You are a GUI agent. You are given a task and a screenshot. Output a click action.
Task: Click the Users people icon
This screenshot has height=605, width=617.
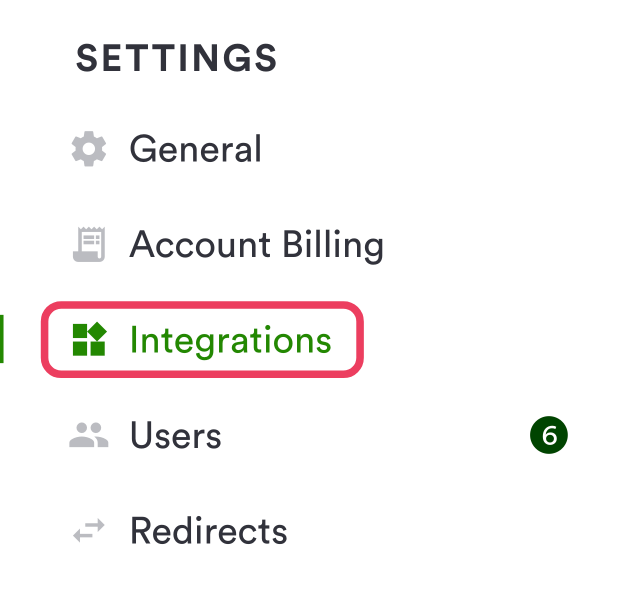88,435
